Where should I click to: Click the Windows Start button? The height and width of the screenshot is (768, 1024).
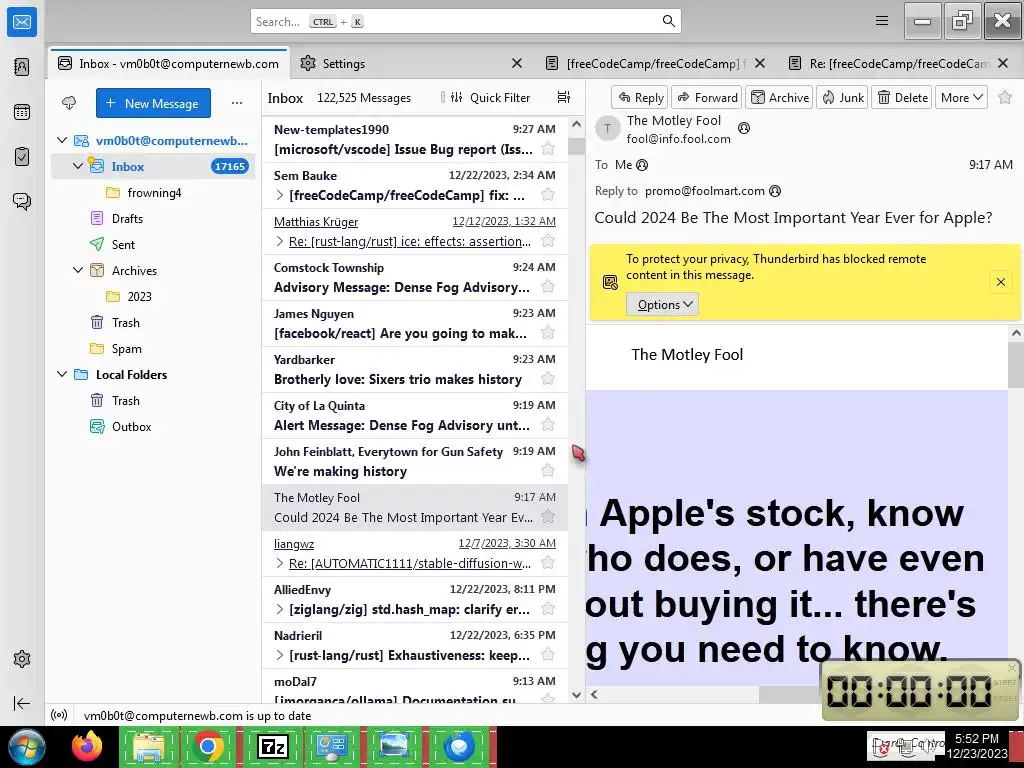pyautogui.click(x=27, y=746)
